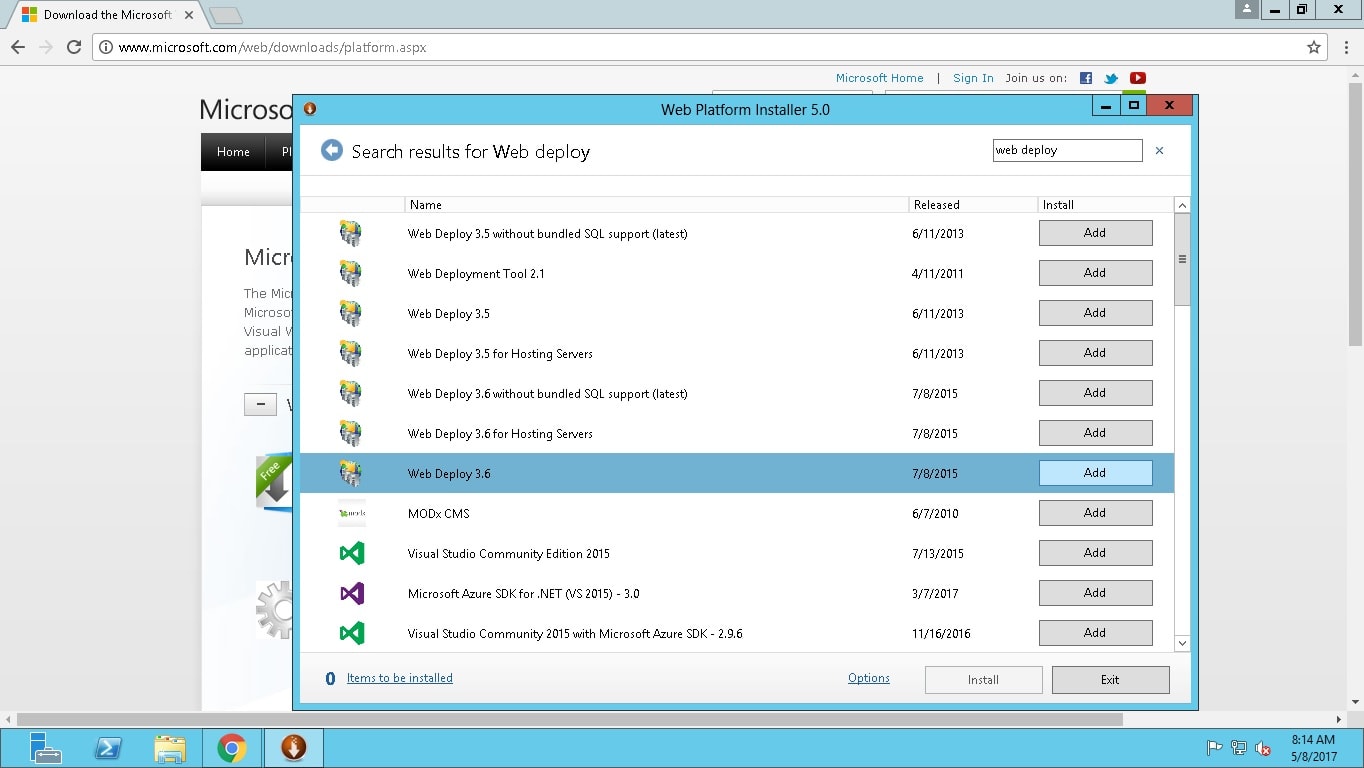Click the Web Platform Installer title bar icon
Image resolution: width=1364 pixels, height=768 pixels.
310,109
